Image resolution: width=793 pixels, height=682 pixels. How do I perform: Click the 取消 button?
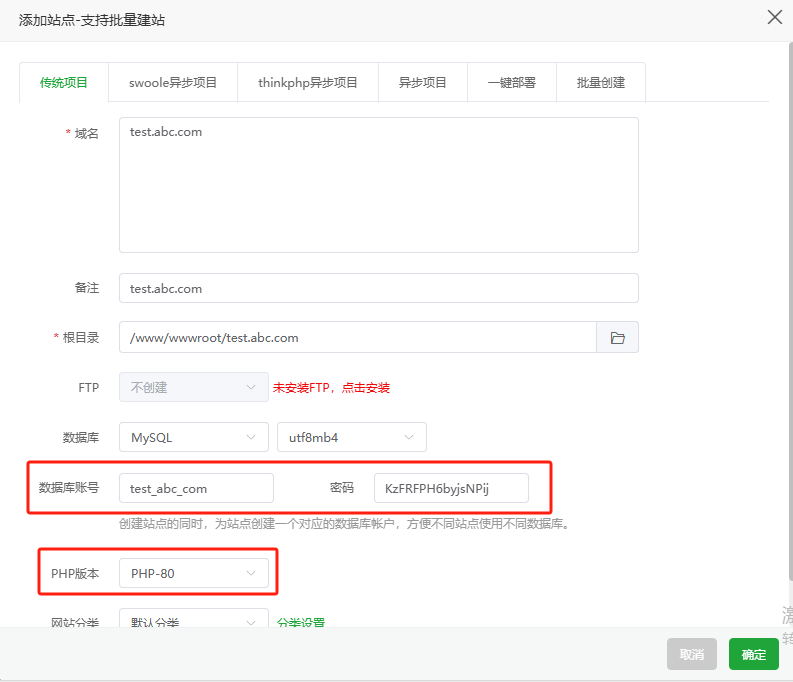(691, 654)
